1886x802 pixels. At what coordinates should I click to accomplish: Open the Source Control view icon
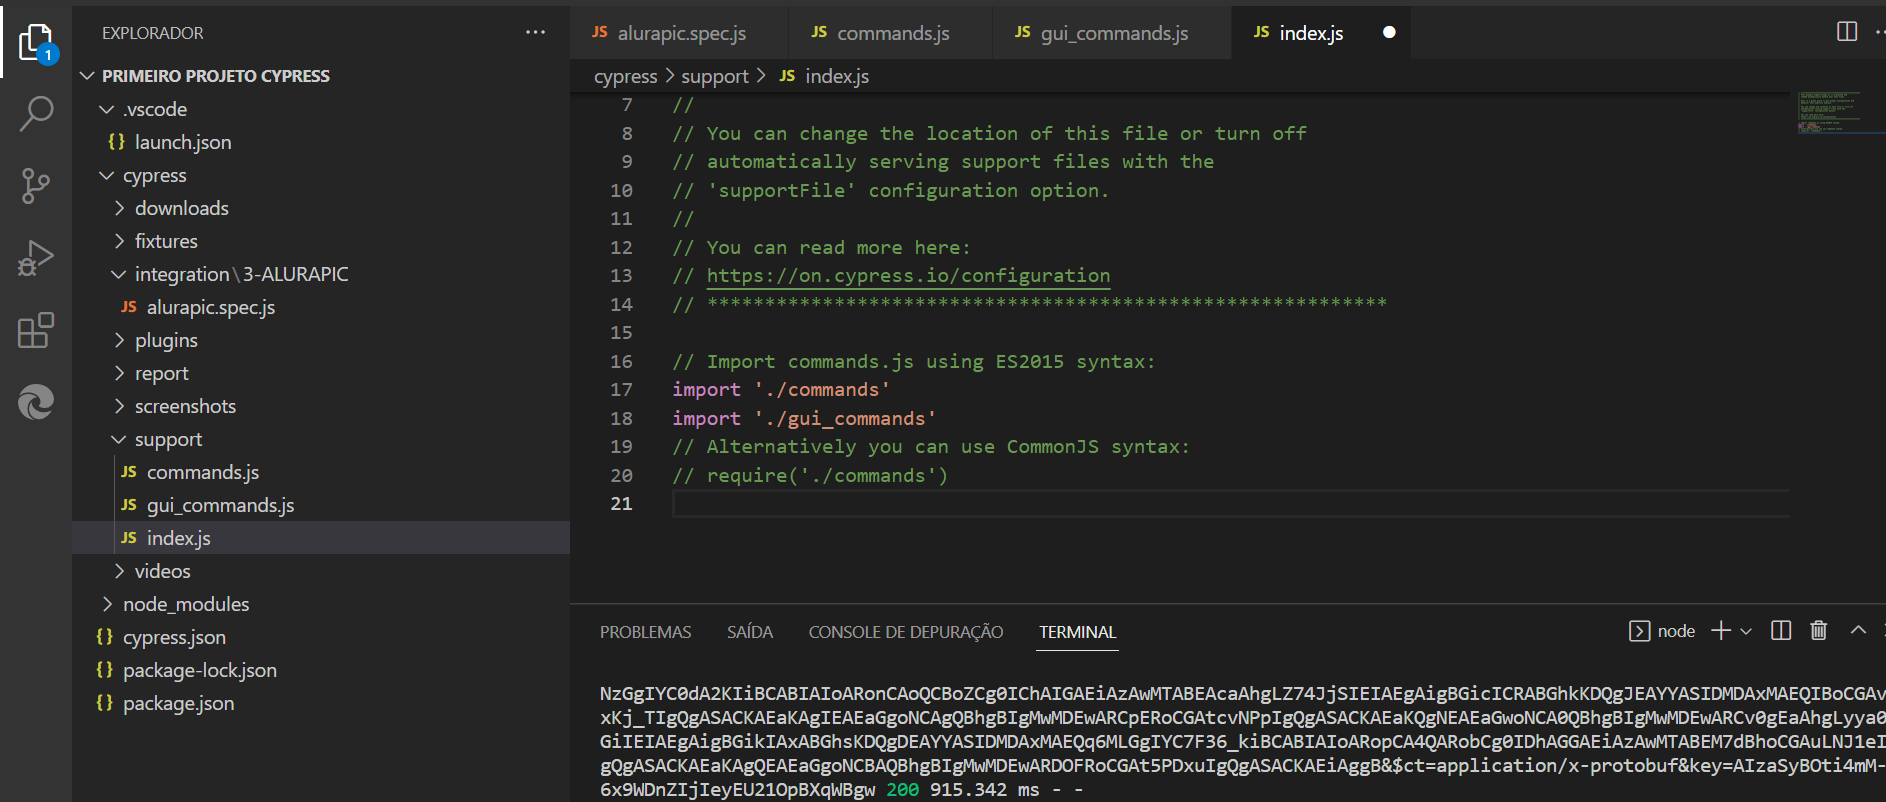(x=36, y=186)
